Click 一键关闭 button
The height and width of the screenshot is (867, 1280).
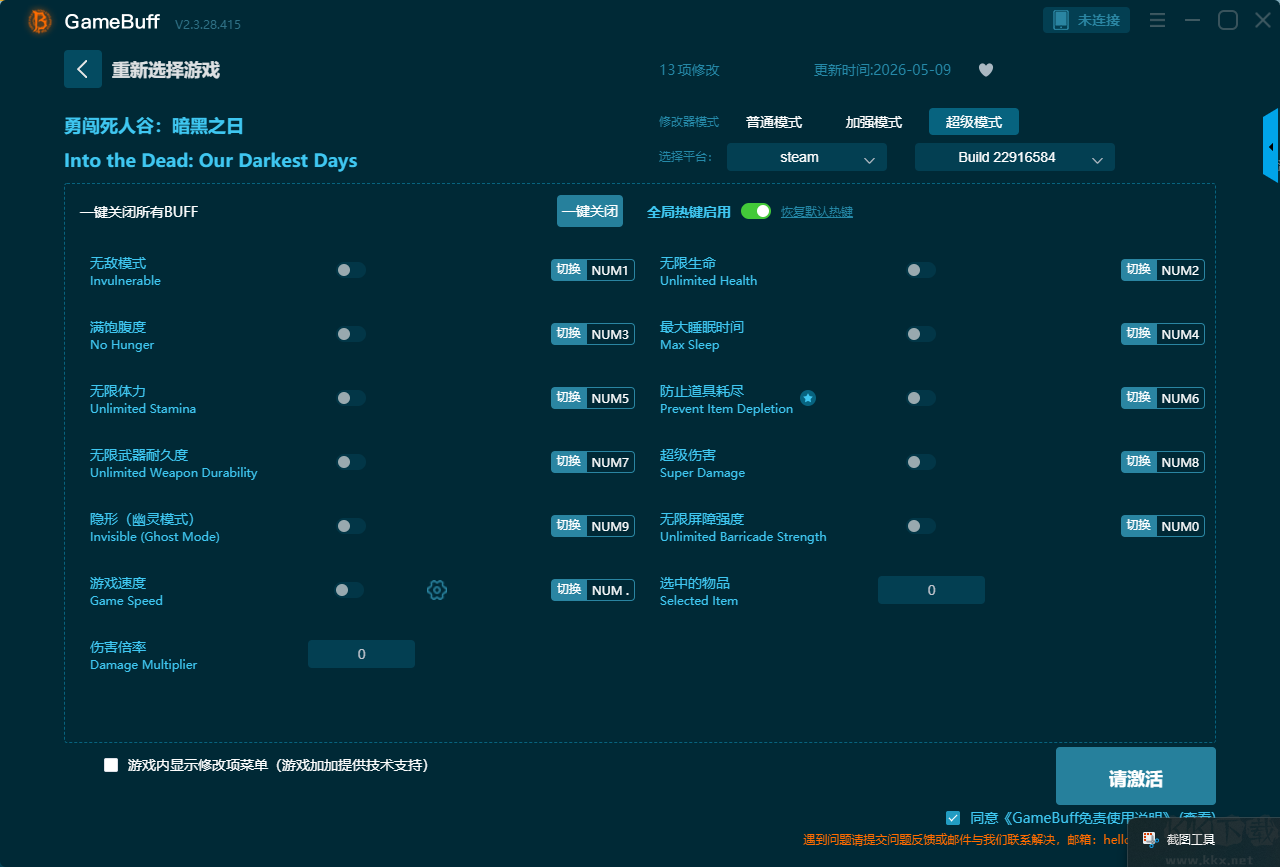pyautogui.click(x=590, y=211)
